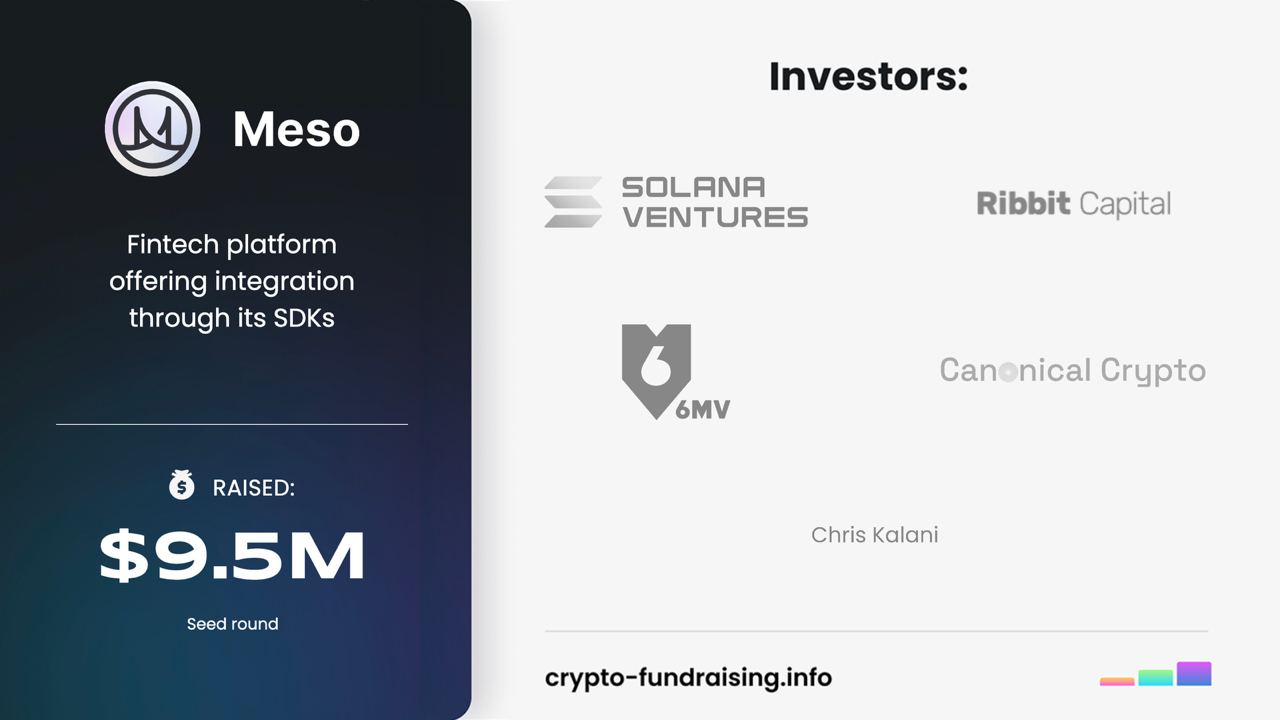Image resolution: width=1280 pixels, height=720 pixels.
Task: Click the Seed round label
Action: pos(232,624)
